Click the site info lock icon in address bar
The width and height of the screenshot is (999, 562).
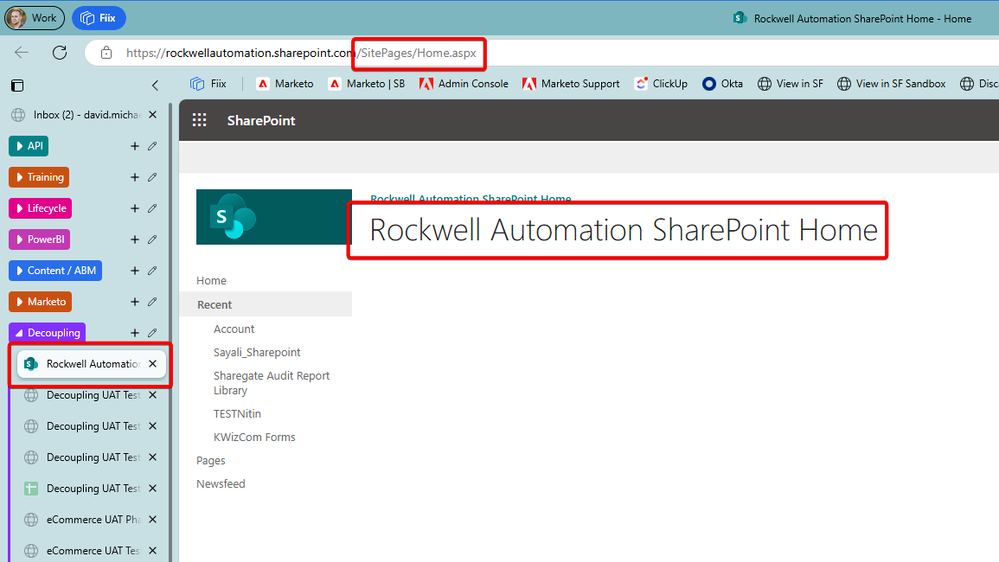(106, 53)
